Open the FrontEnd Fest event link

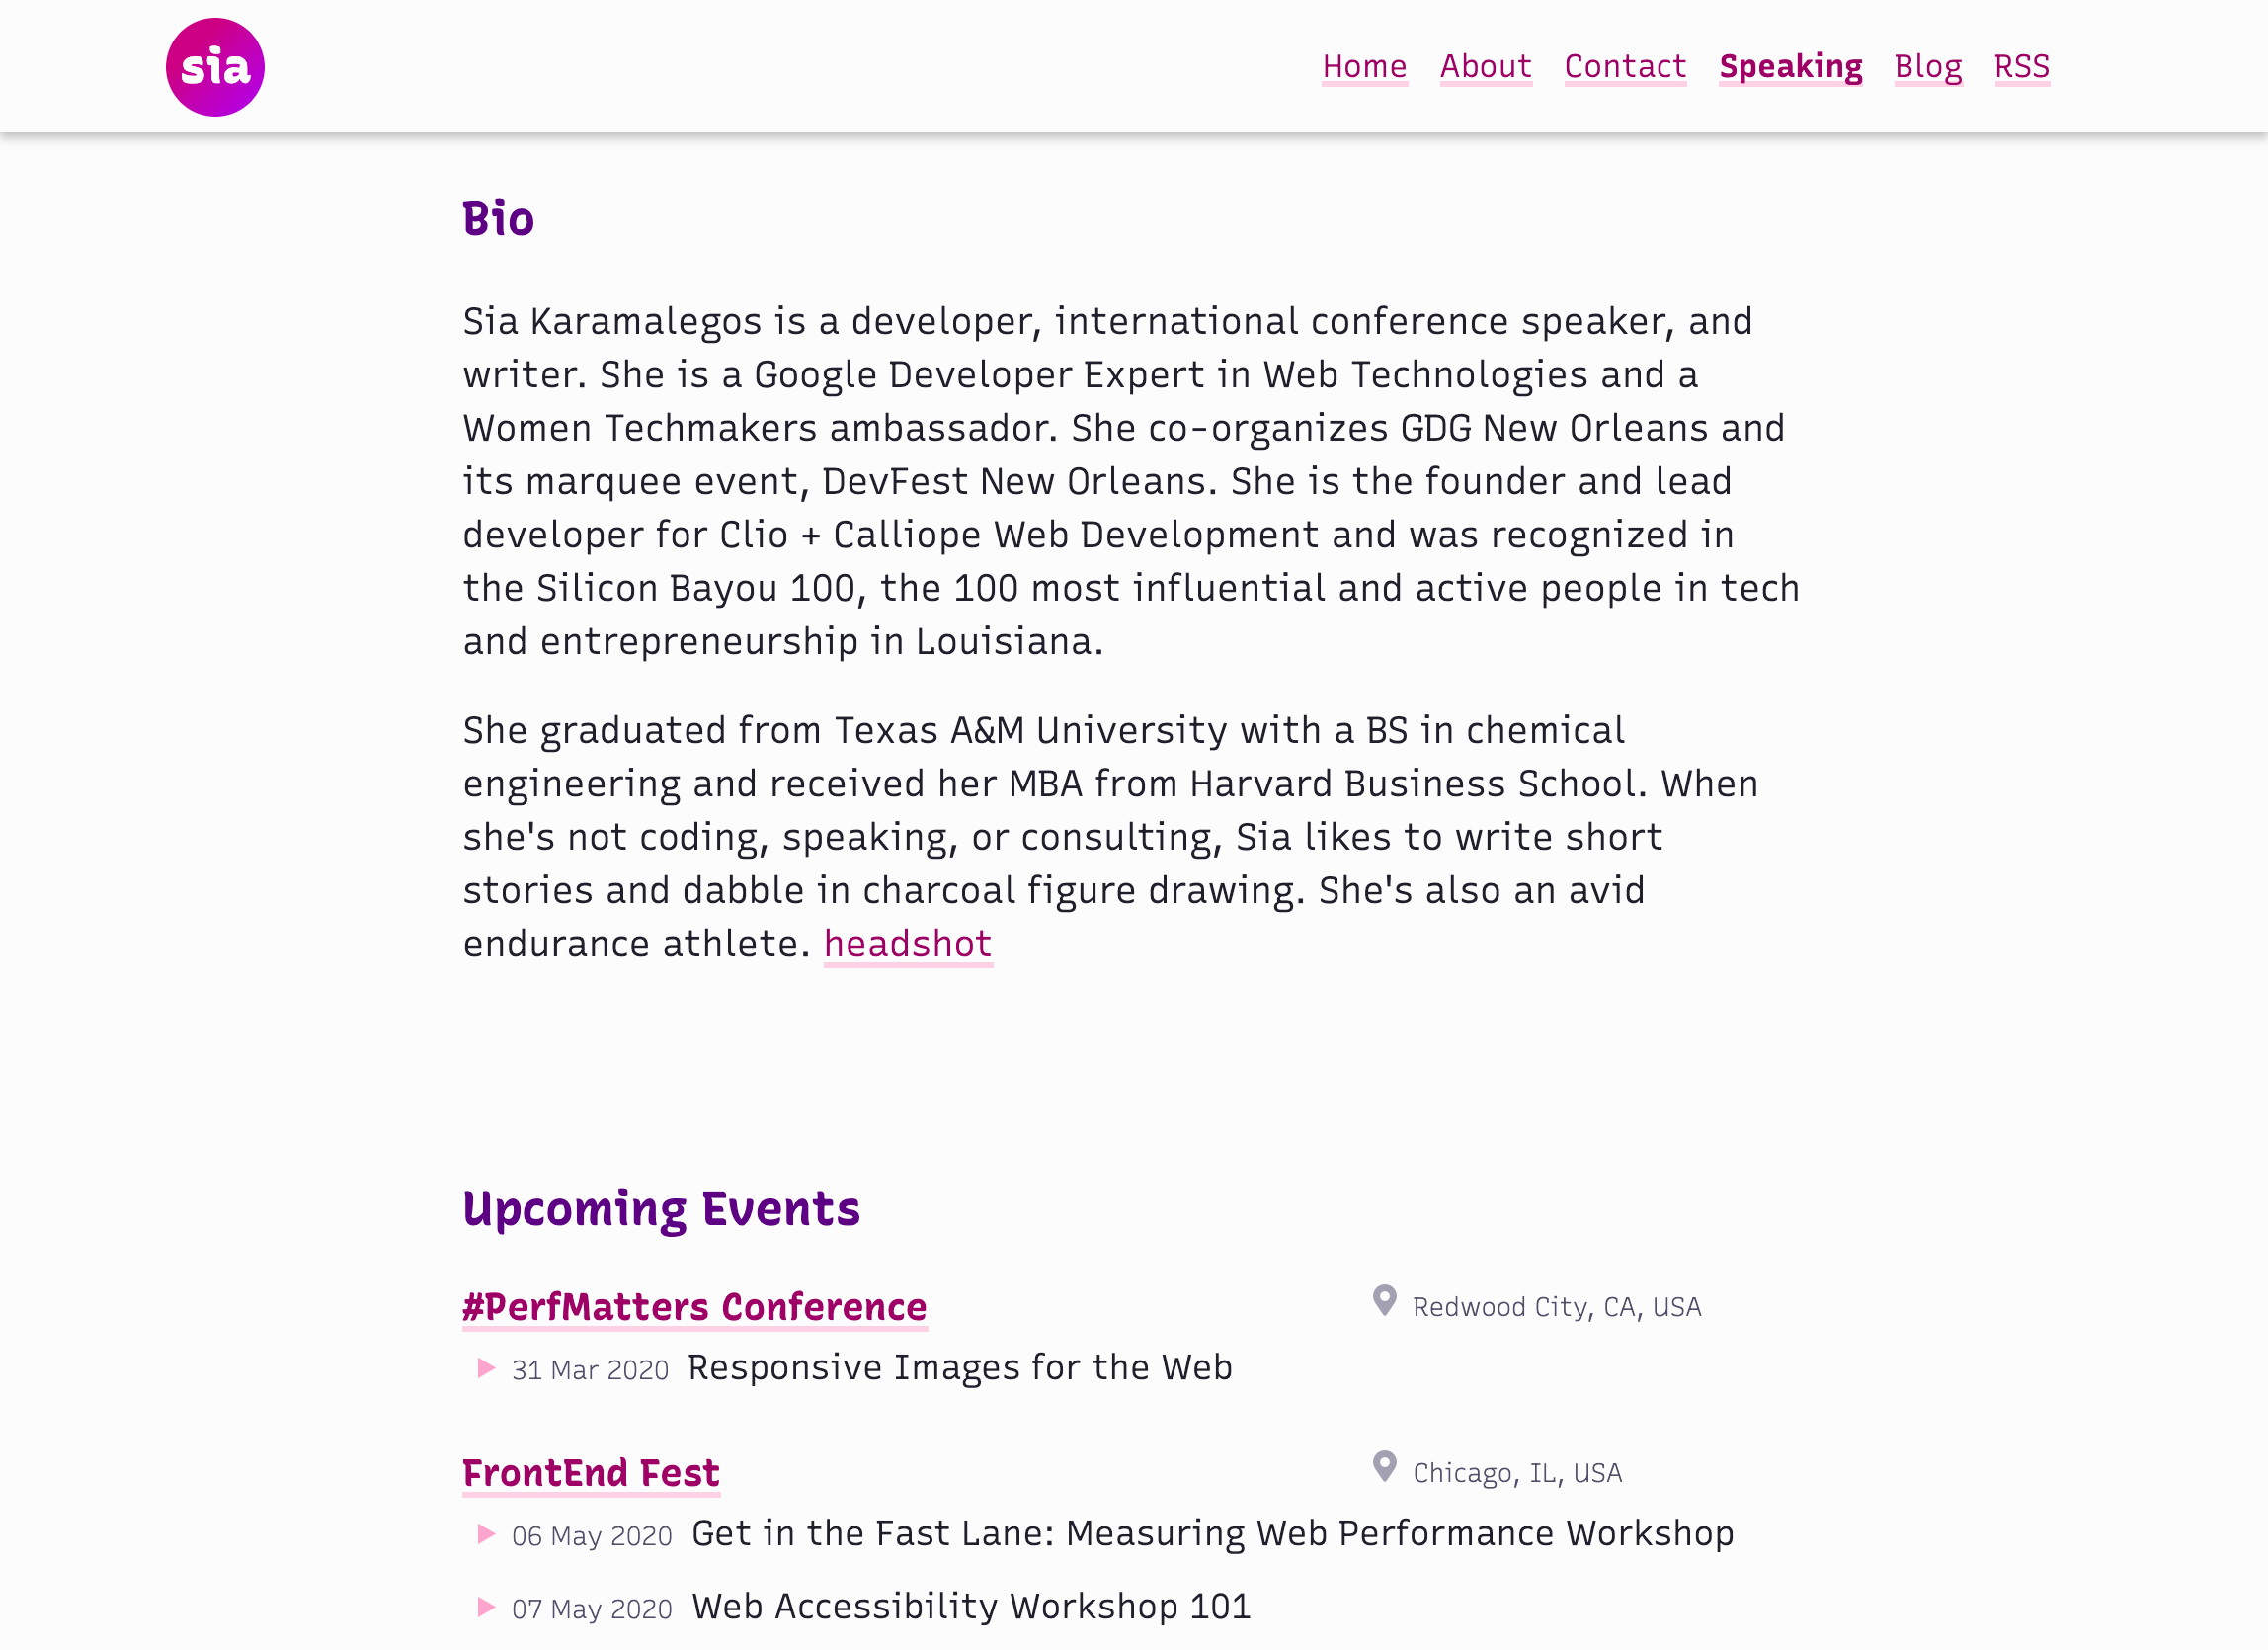(590, 1473)
